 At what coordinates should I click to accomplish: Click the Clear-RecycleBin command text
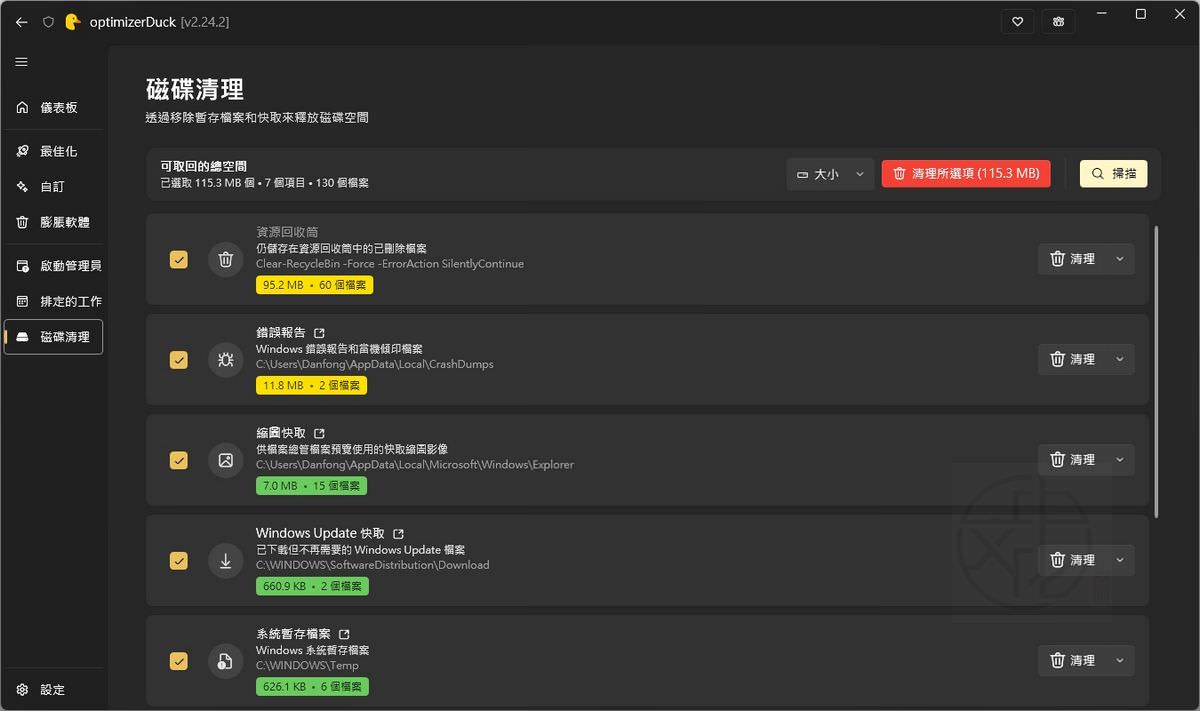coord(390,264)
